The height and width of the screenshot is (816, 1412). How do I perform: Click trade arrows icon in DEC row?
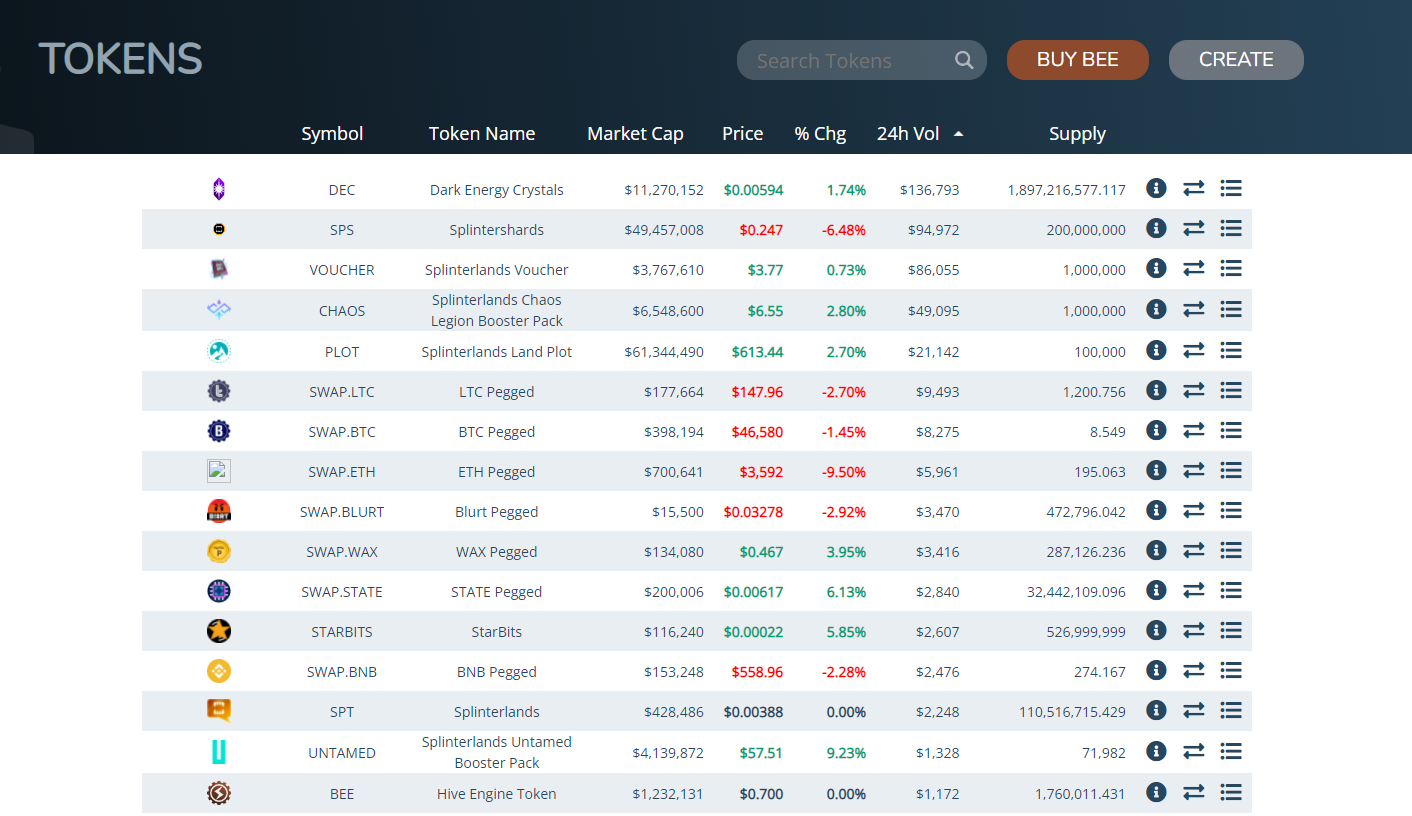(x=1193, y=188)
